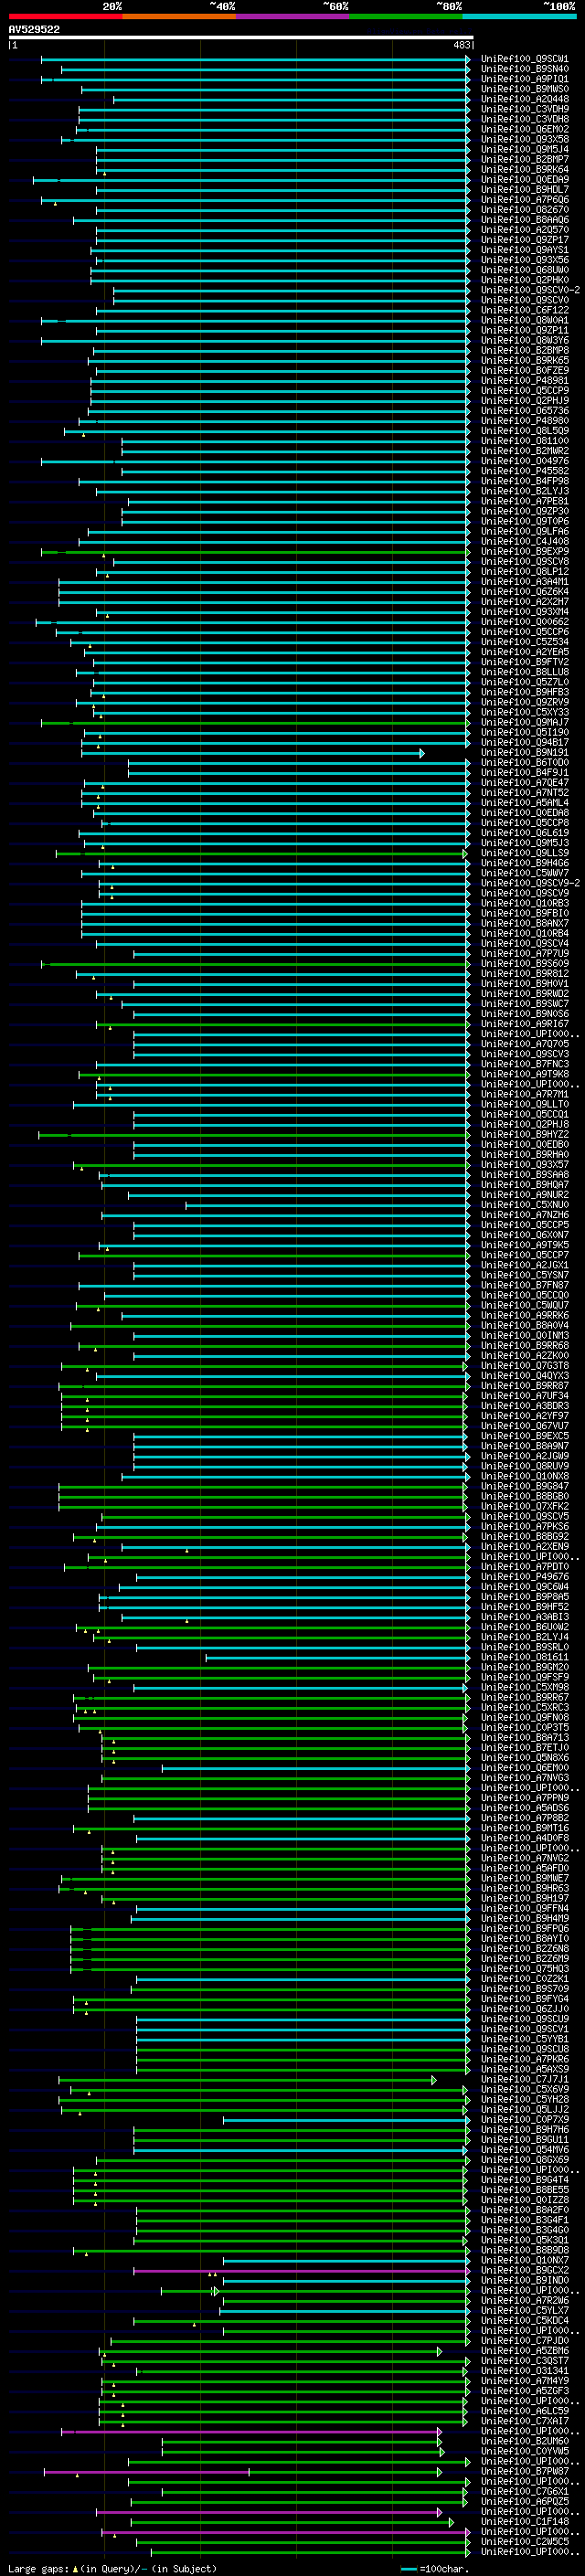Select the UniRef100_B9GCX2 label
The width and height of the screenshot is (585, 2576).
pos(524,2270)
